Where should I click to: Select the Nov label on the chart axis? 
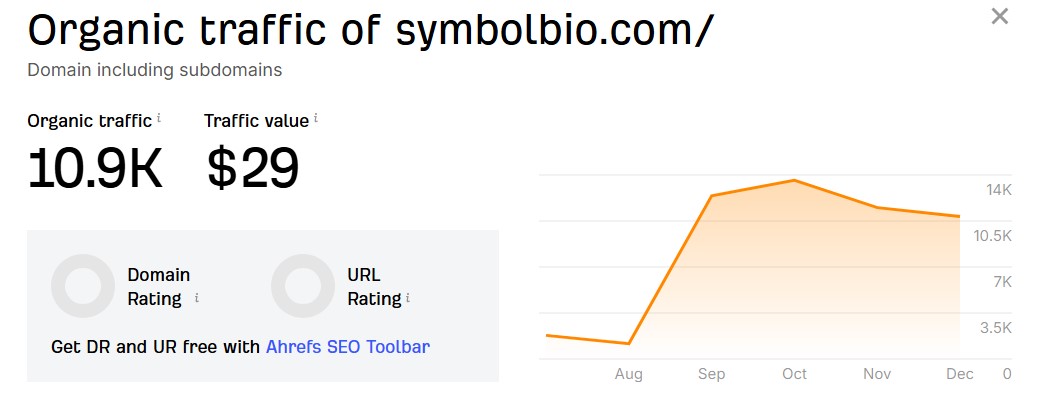click(x=877, y=374)
